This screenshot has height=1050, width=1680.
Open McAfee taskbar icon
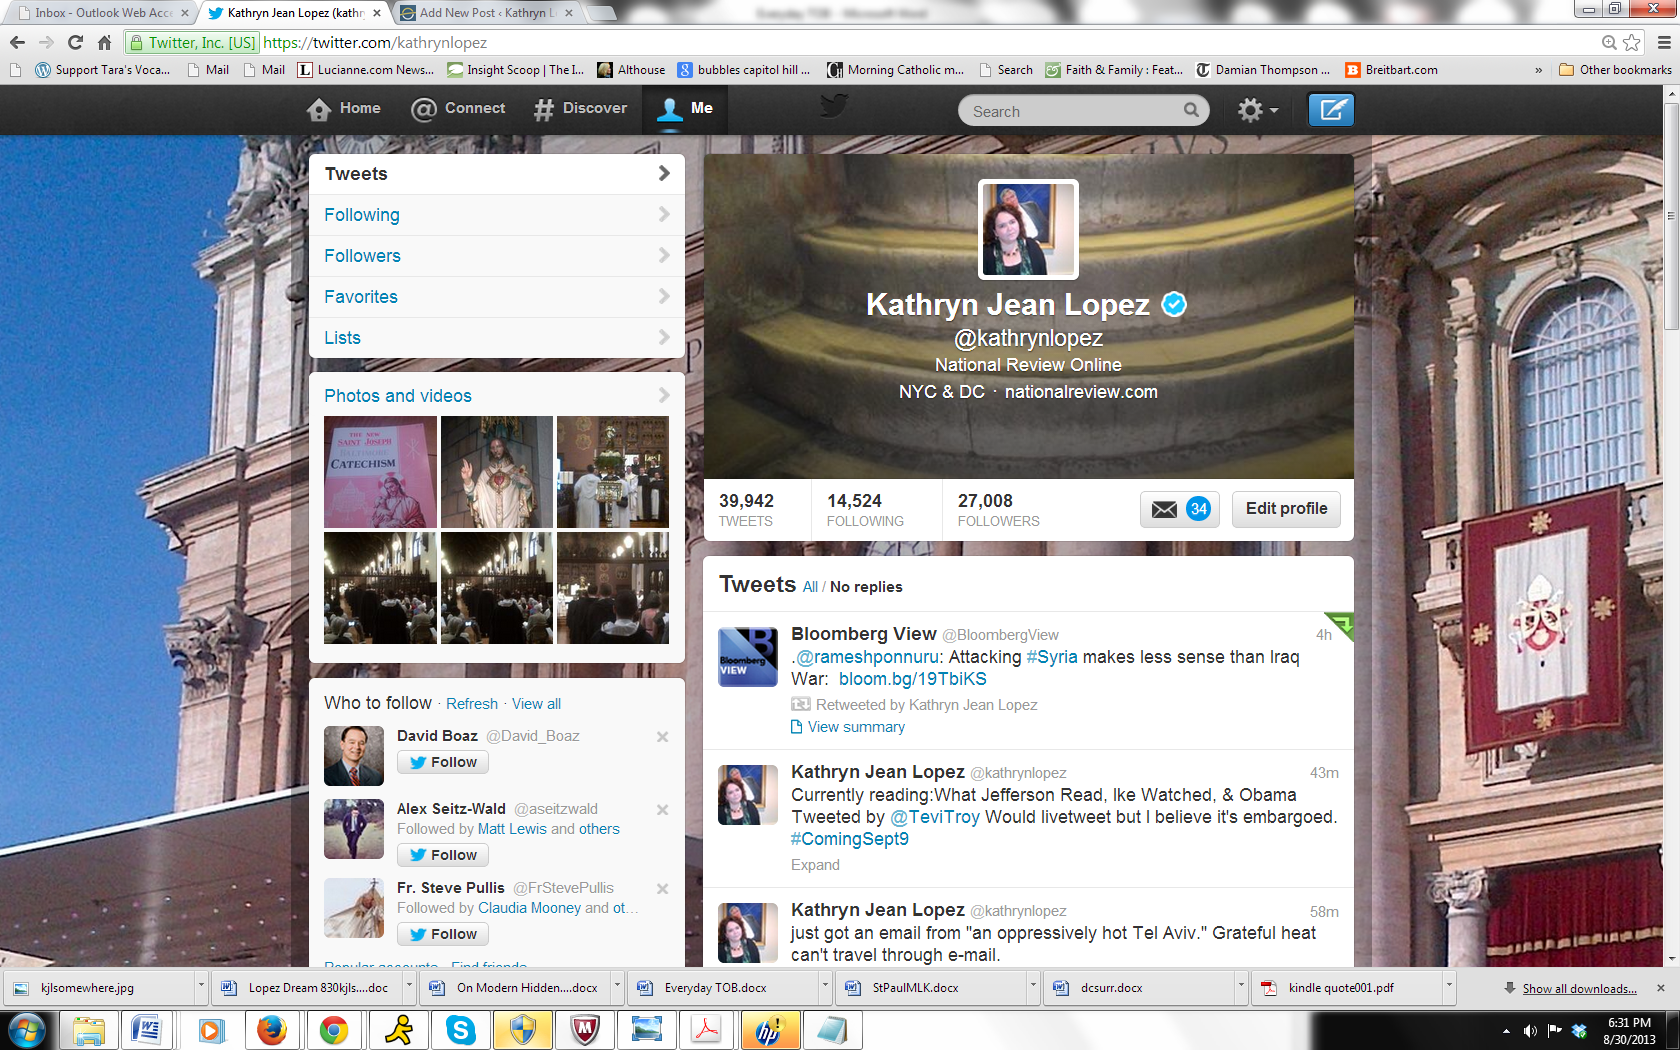pos(584,1030)
